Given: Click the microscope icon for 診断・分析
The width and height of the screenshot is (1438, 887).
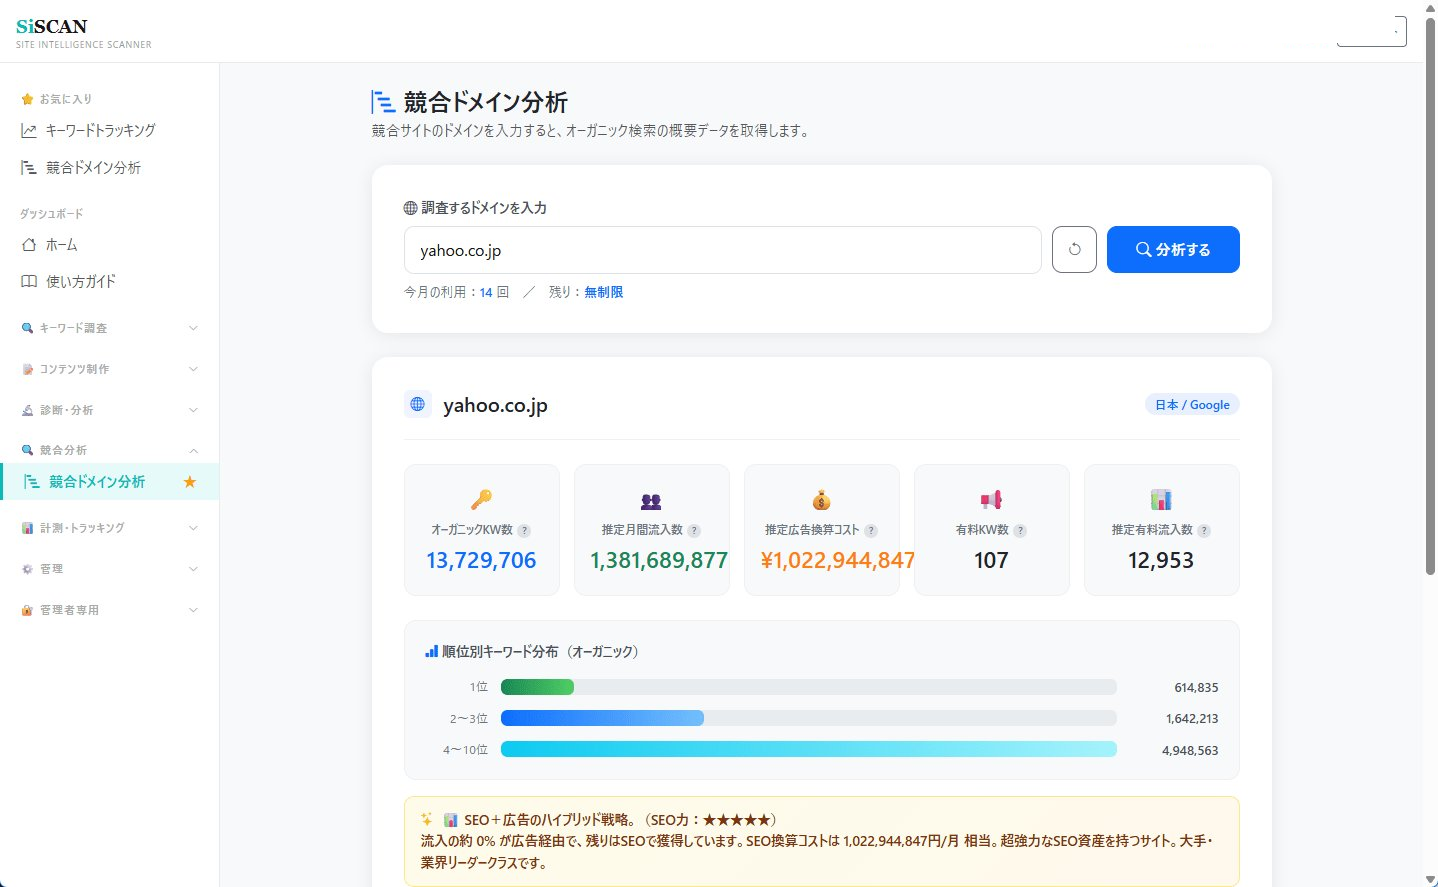Looking at the screenshot, I should [x=28, y=410].
